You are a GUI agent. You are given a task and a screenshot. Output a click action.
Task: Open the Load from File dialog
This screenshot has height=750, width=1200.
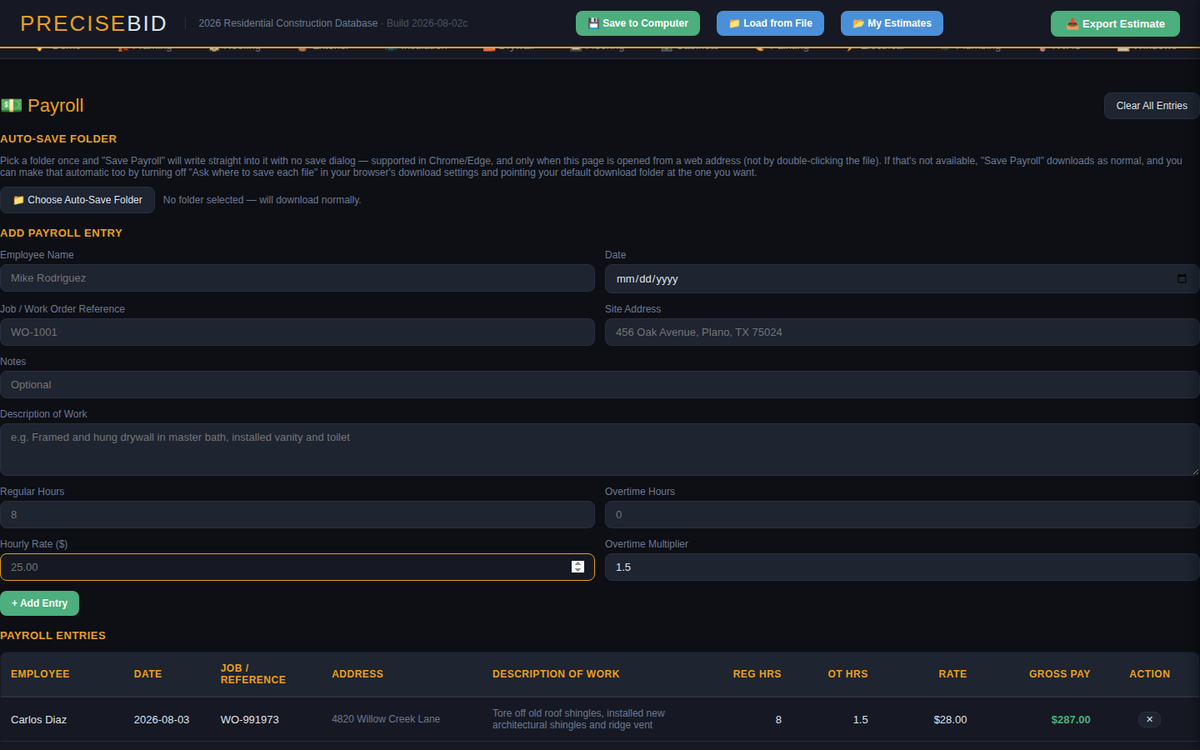tap(770, 23)
